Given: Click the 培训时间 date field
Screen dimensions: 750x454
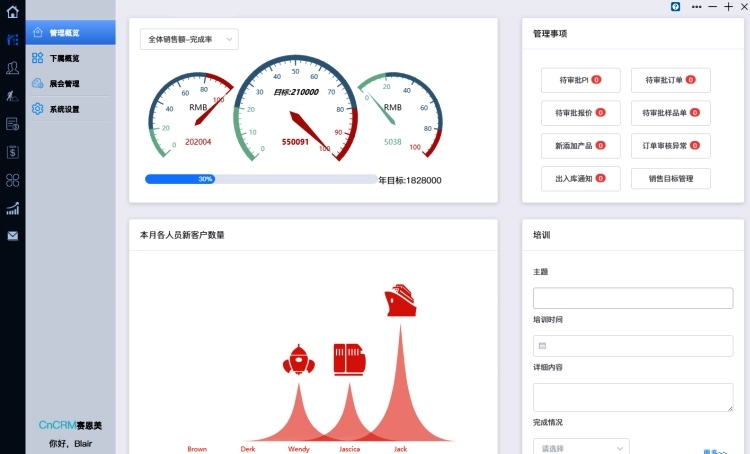Looking at the screenshot, I should tap(633, 346).
